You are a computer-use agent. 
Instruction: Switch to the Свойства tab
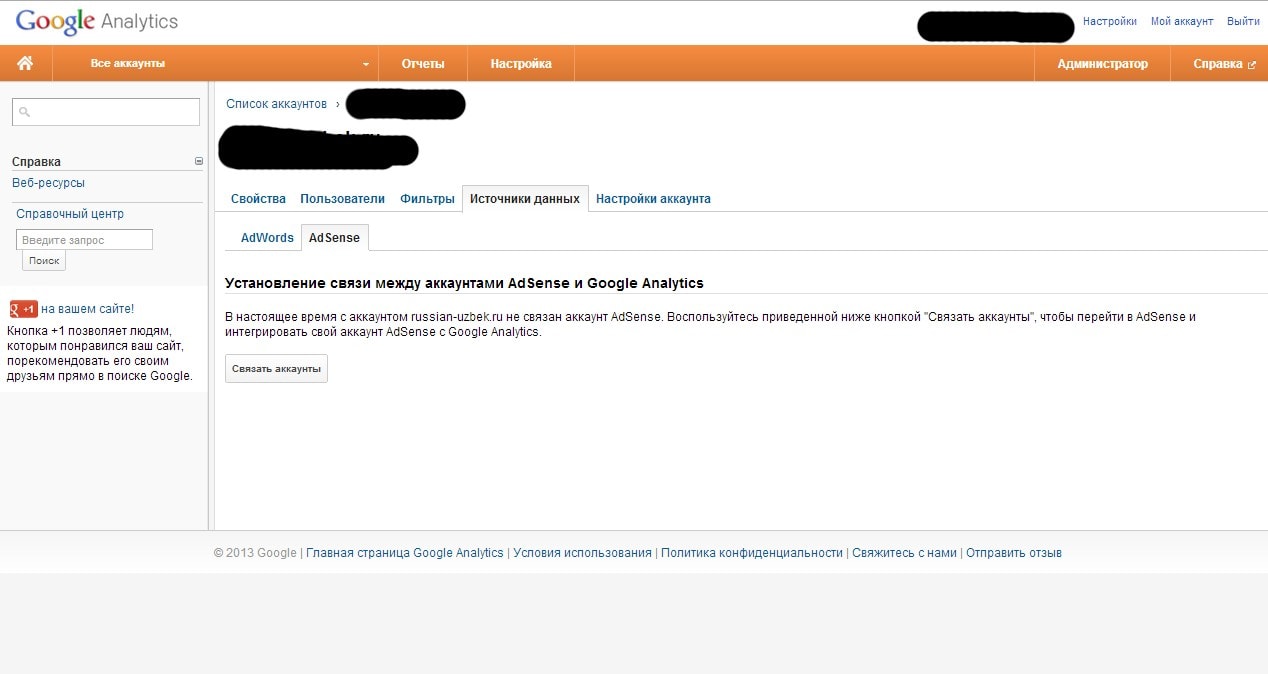coord(258,199)
